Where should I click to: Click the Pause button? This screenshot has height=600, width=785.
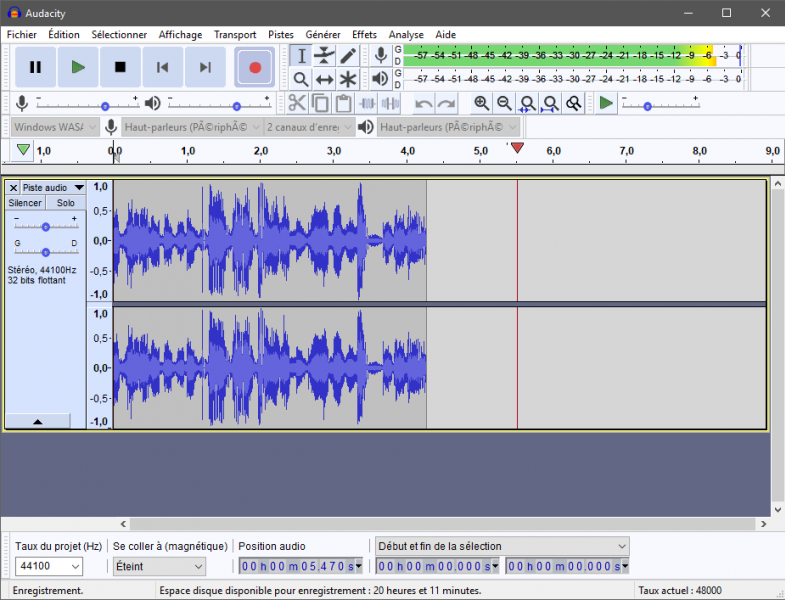point(35,67)
